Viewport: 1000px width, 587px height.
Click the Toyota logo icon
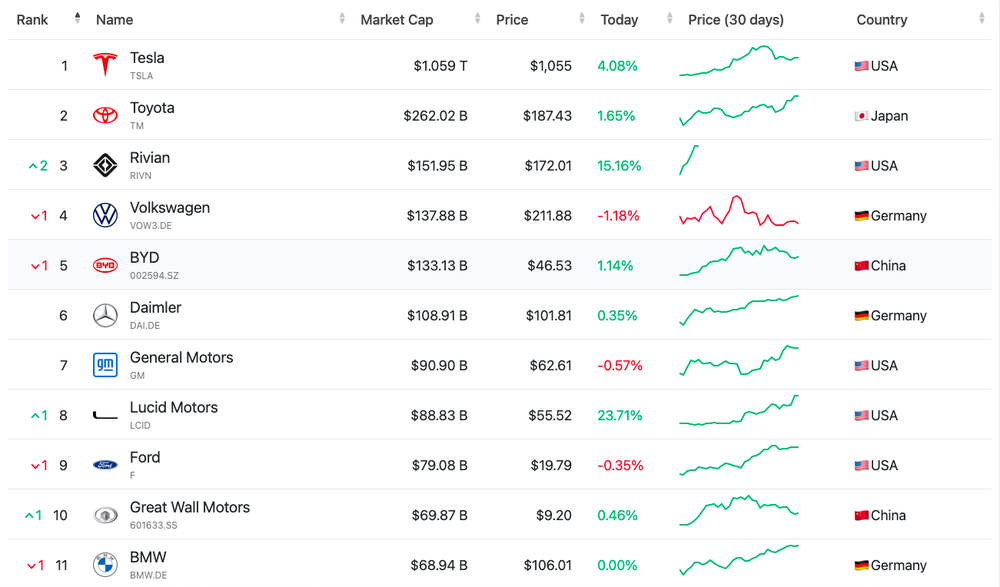coord(105,115)
